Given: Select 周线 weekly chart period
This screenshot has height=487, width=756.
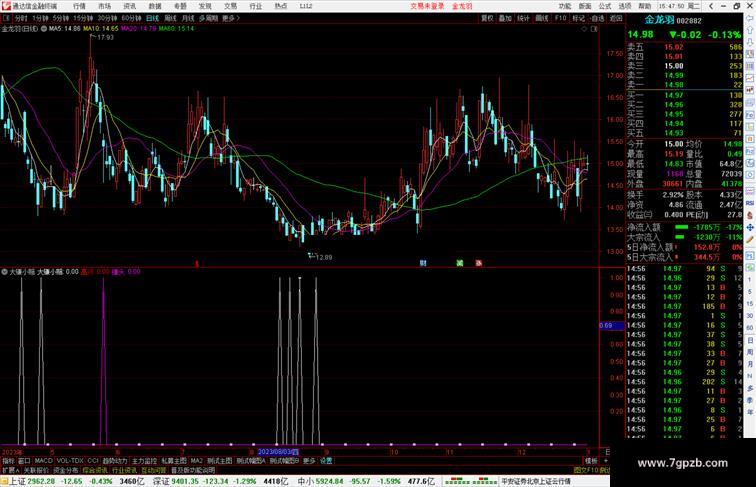Looking at the screenshot, I should 170,18.
